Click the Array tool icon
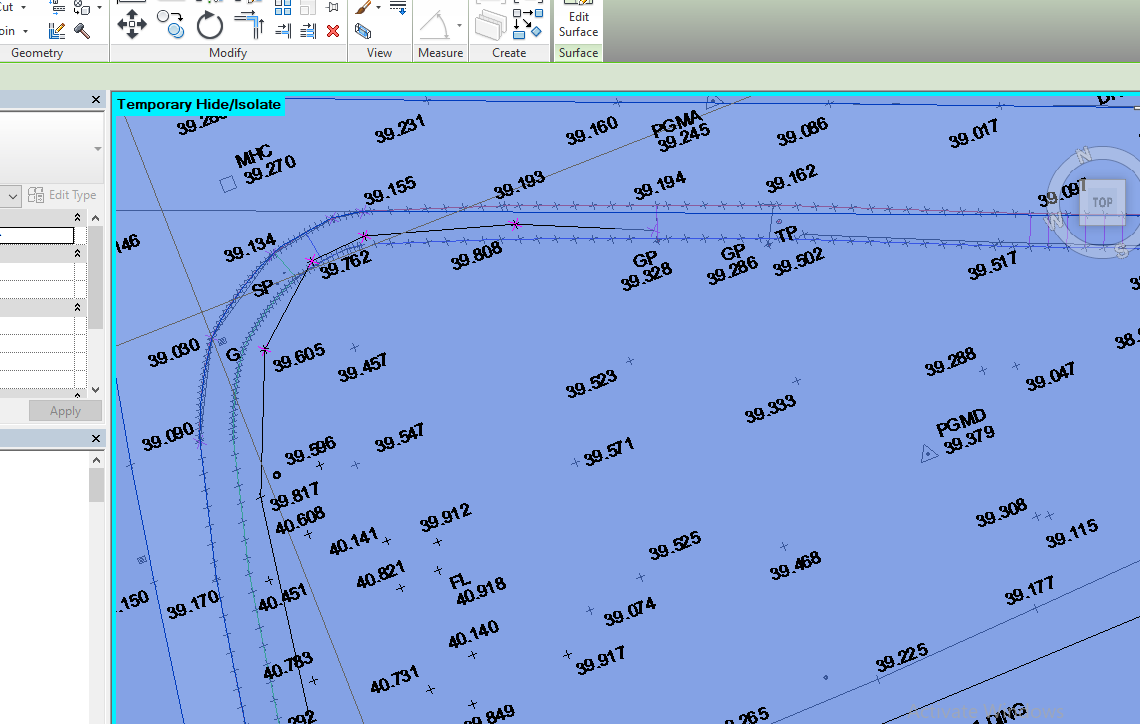This screenshot has height=724, width=1140. tap(283, 8)
